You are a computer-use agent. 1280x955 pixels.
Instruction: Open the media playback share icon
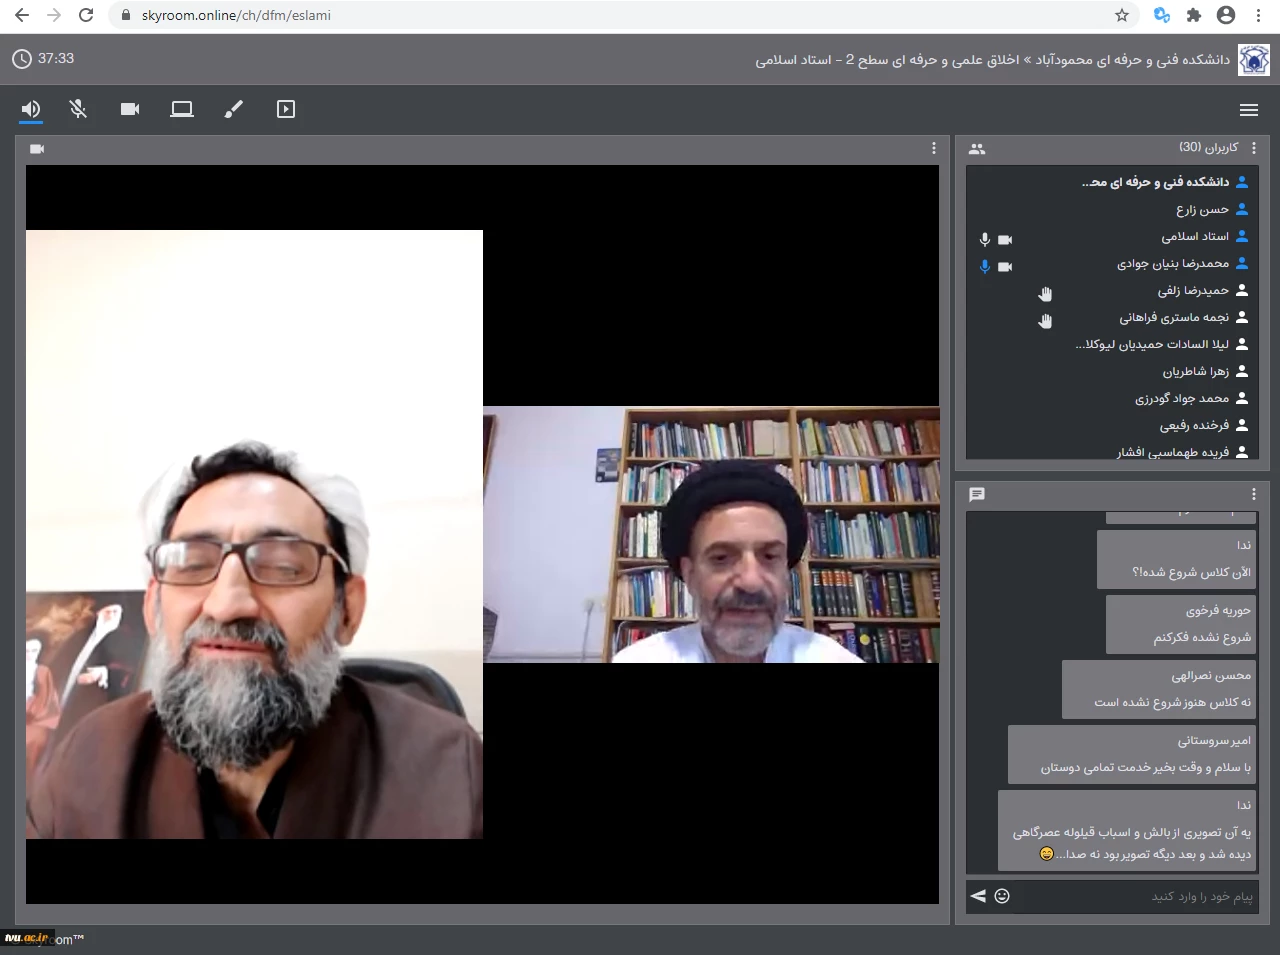[286, 109]
